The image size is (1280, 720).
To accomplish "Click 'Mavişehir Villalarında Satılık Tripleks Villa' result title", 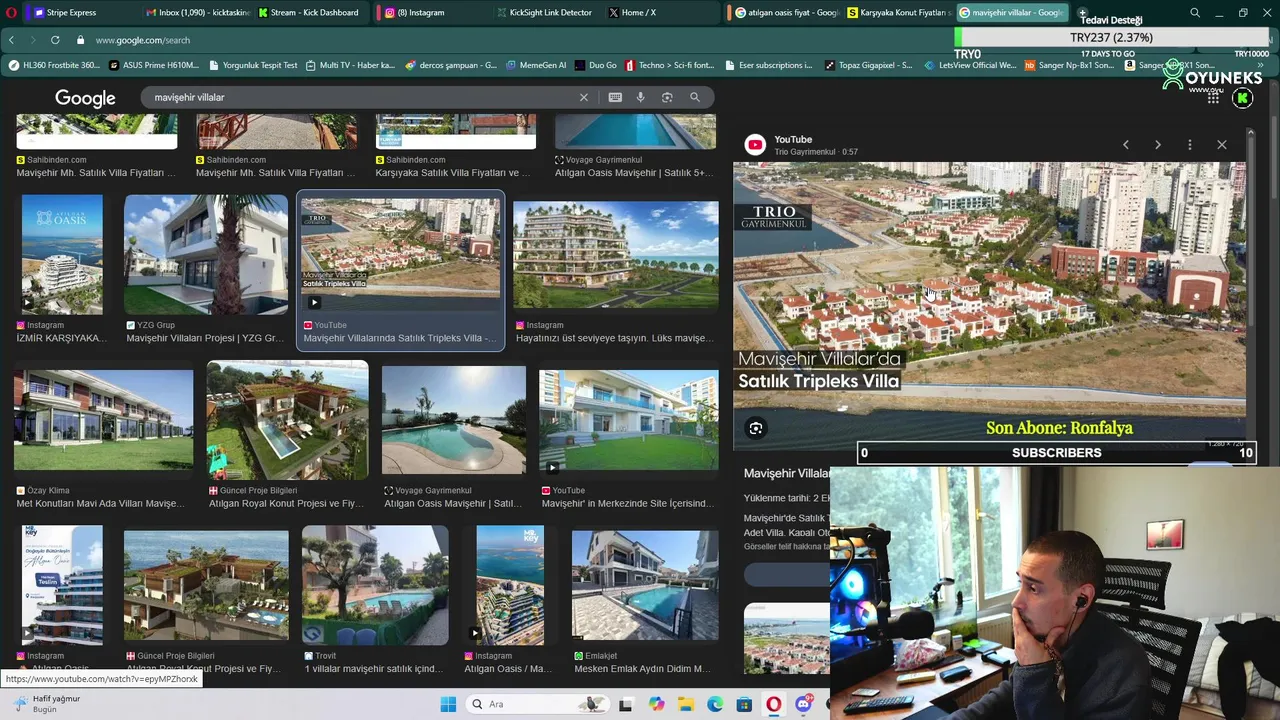I will click(400, 338).
